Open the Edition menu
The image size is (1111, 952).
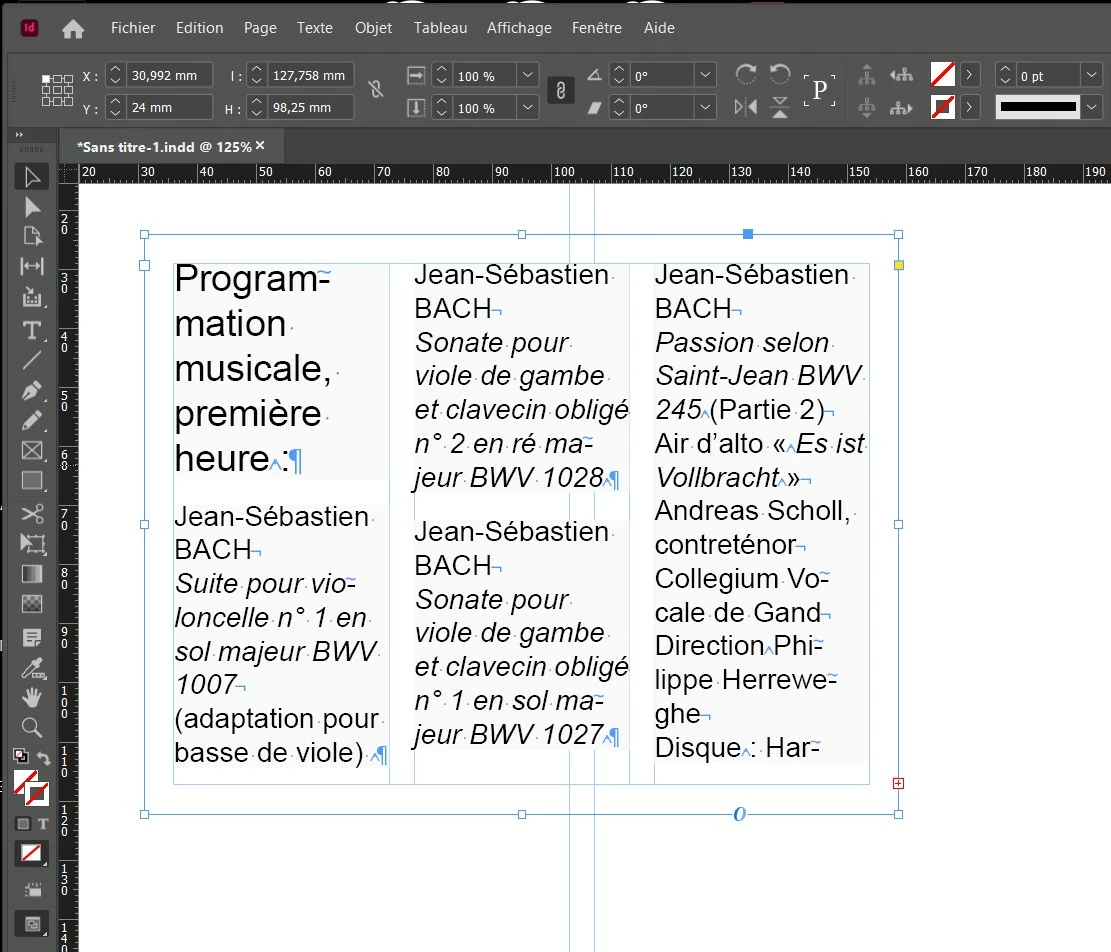point(199,28)
